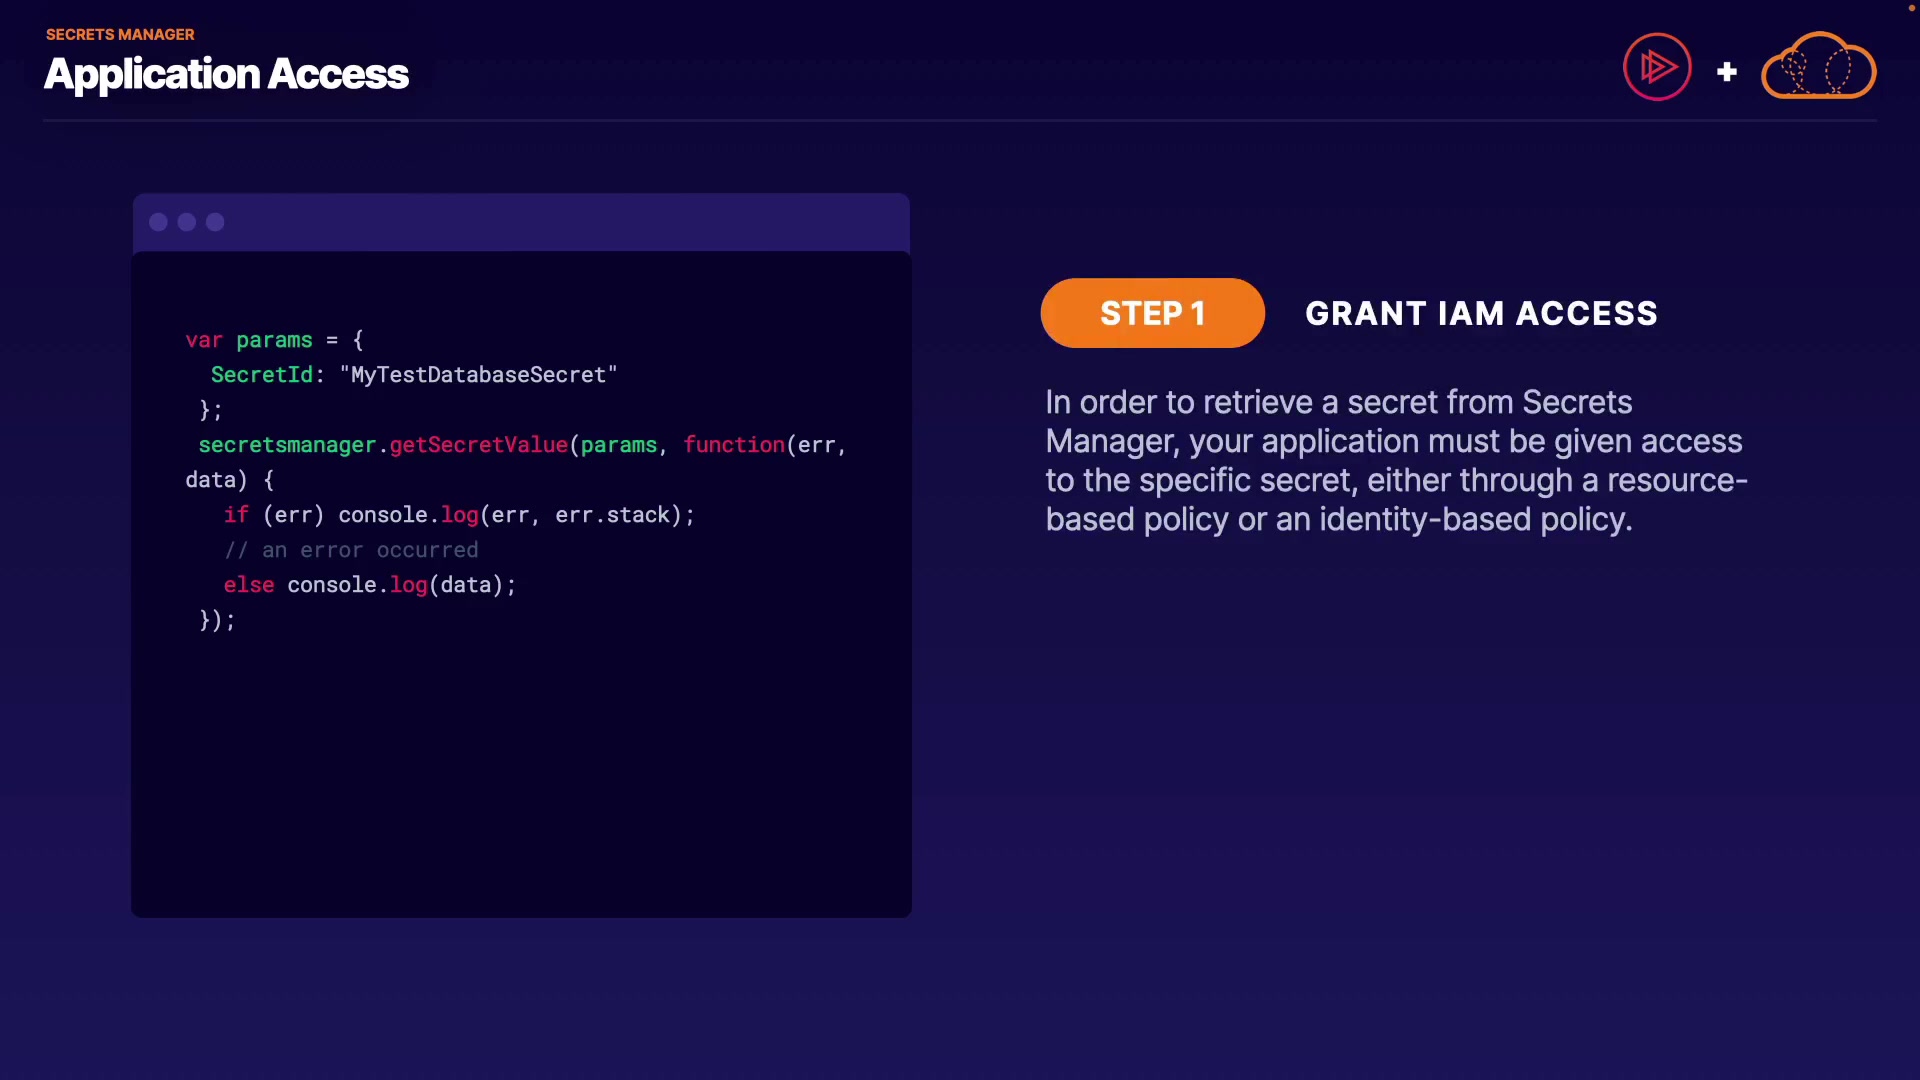Click the orange cloud guru logo

click(x=1818, y=67)
